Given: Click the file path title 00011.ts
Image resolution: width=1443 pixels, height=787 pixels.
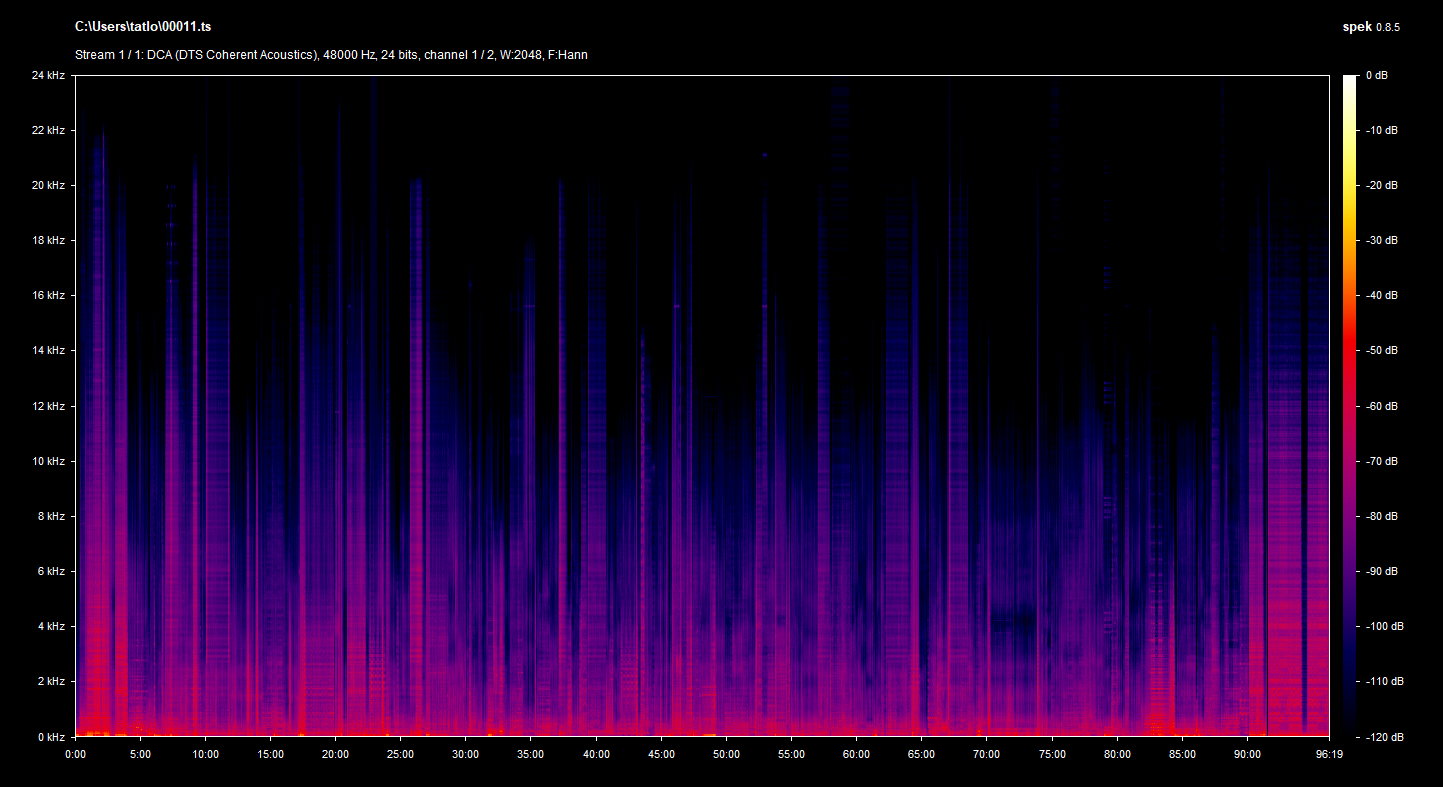Looking at the screenshot, I should coord(142,27).
